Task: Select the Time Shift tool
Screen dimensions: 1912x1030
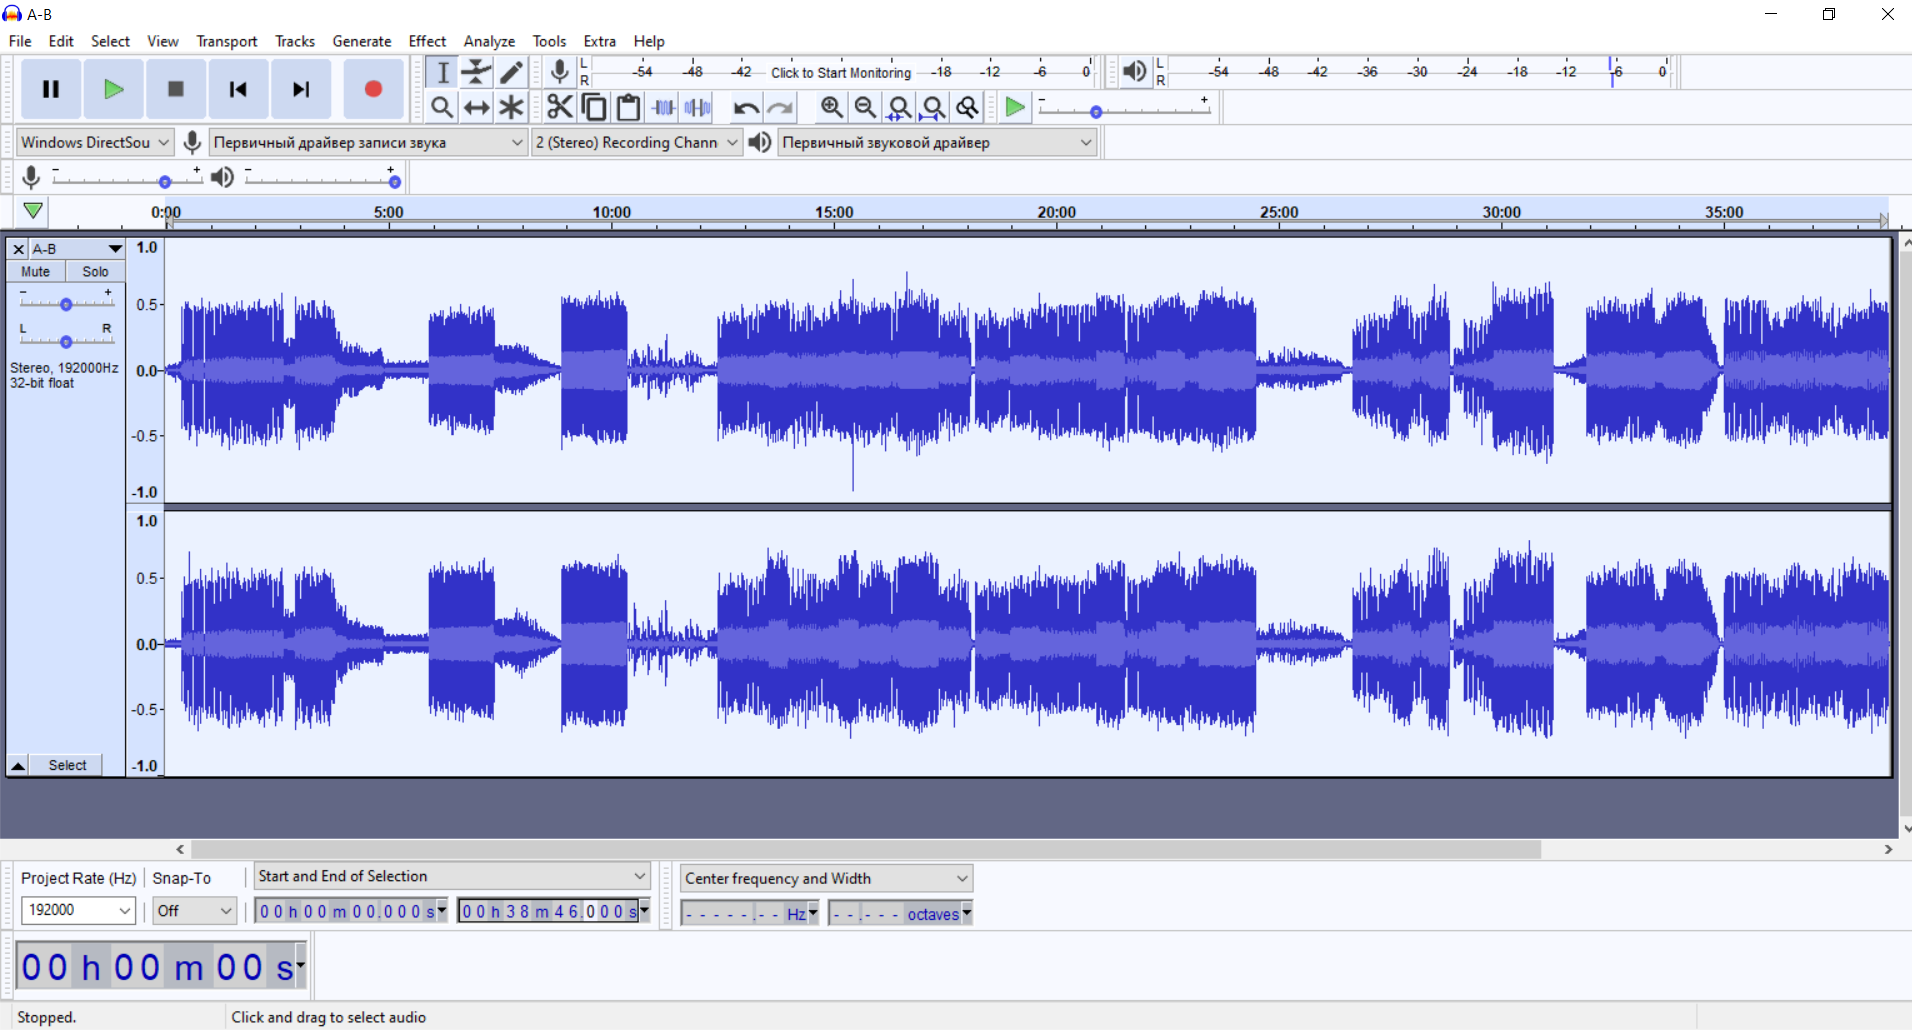Action: coord(477,107)
